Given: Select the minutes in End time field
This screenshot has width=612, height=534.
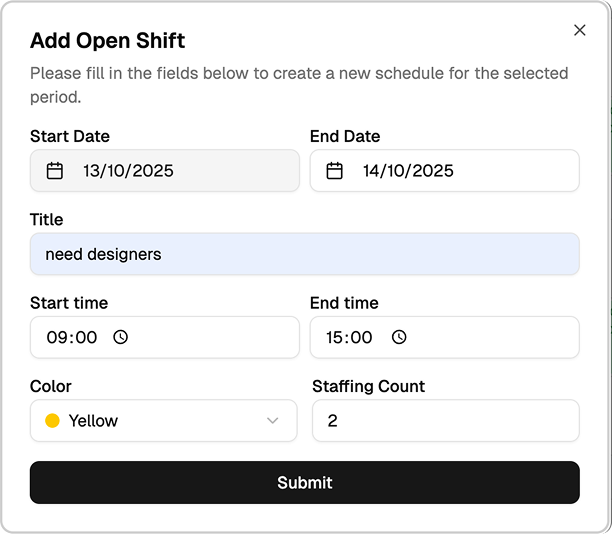Looking at the screenshot, I should point(363,338).
